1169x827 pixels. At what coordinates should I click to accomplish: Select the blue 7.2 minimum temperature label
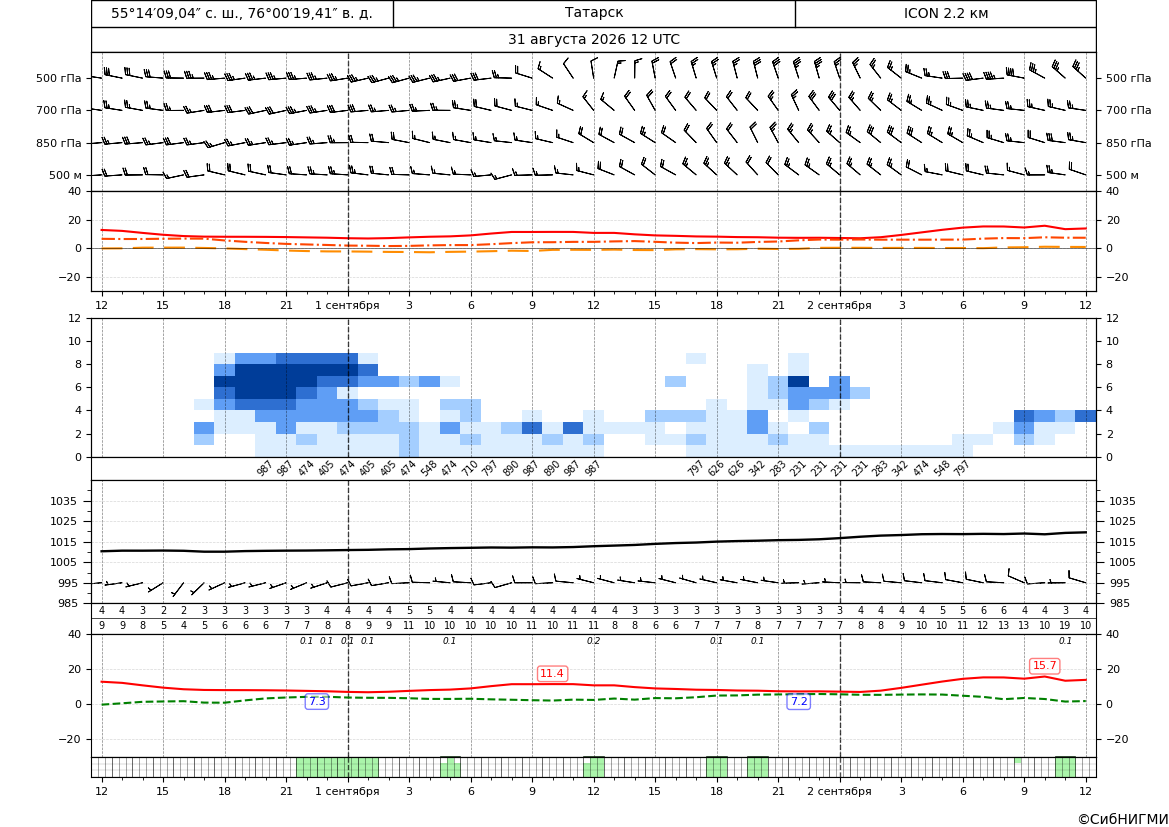(798, 701)
